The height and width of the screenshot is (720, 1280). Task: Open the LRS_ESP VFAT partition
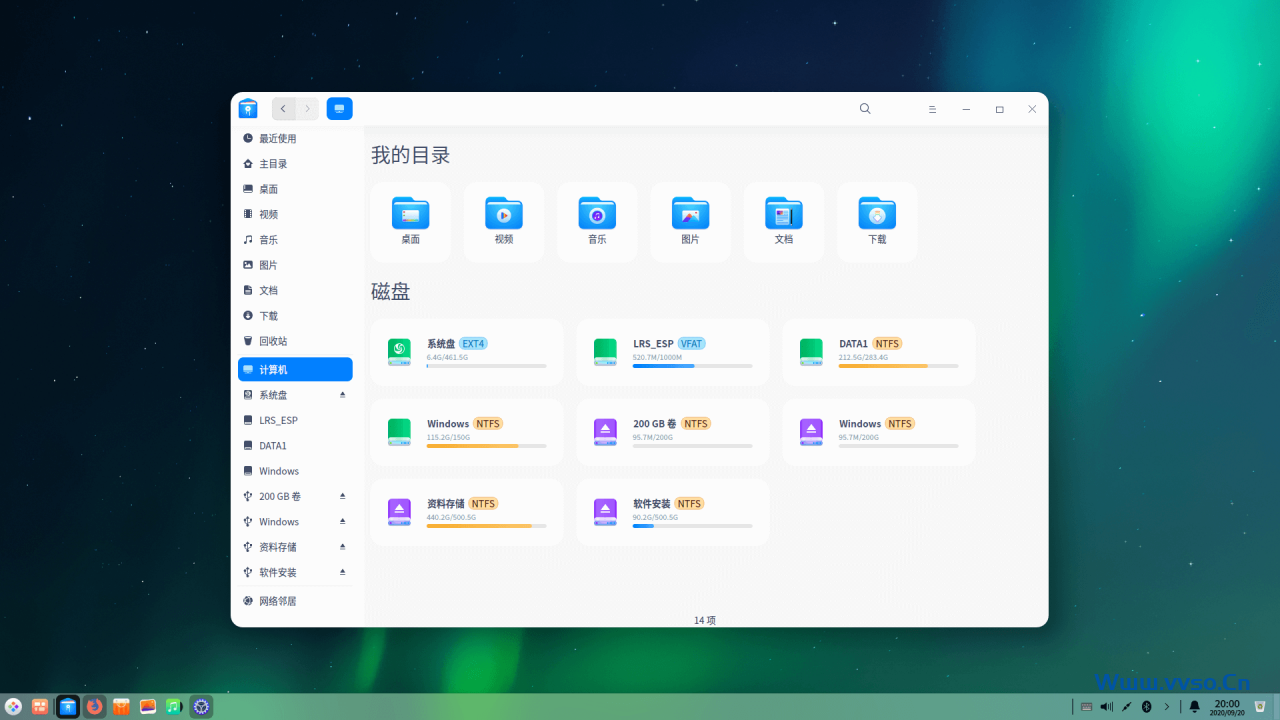pyautogui.click(x=672, y=352)
